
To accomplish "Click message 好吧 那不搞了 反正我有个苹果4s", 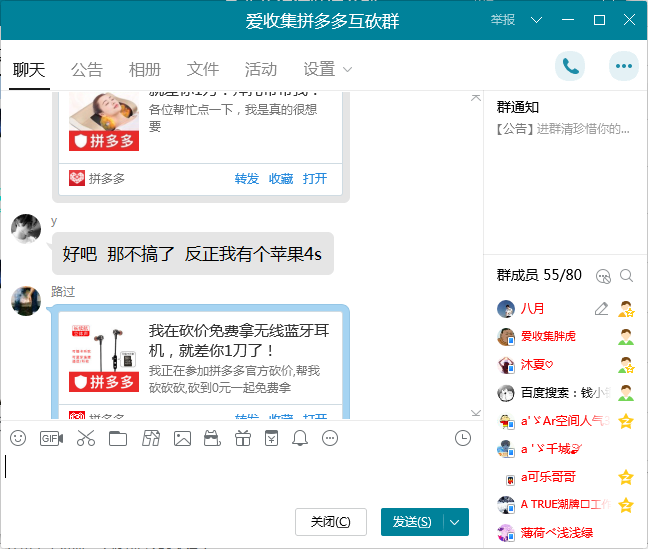I will click(193, 254).
